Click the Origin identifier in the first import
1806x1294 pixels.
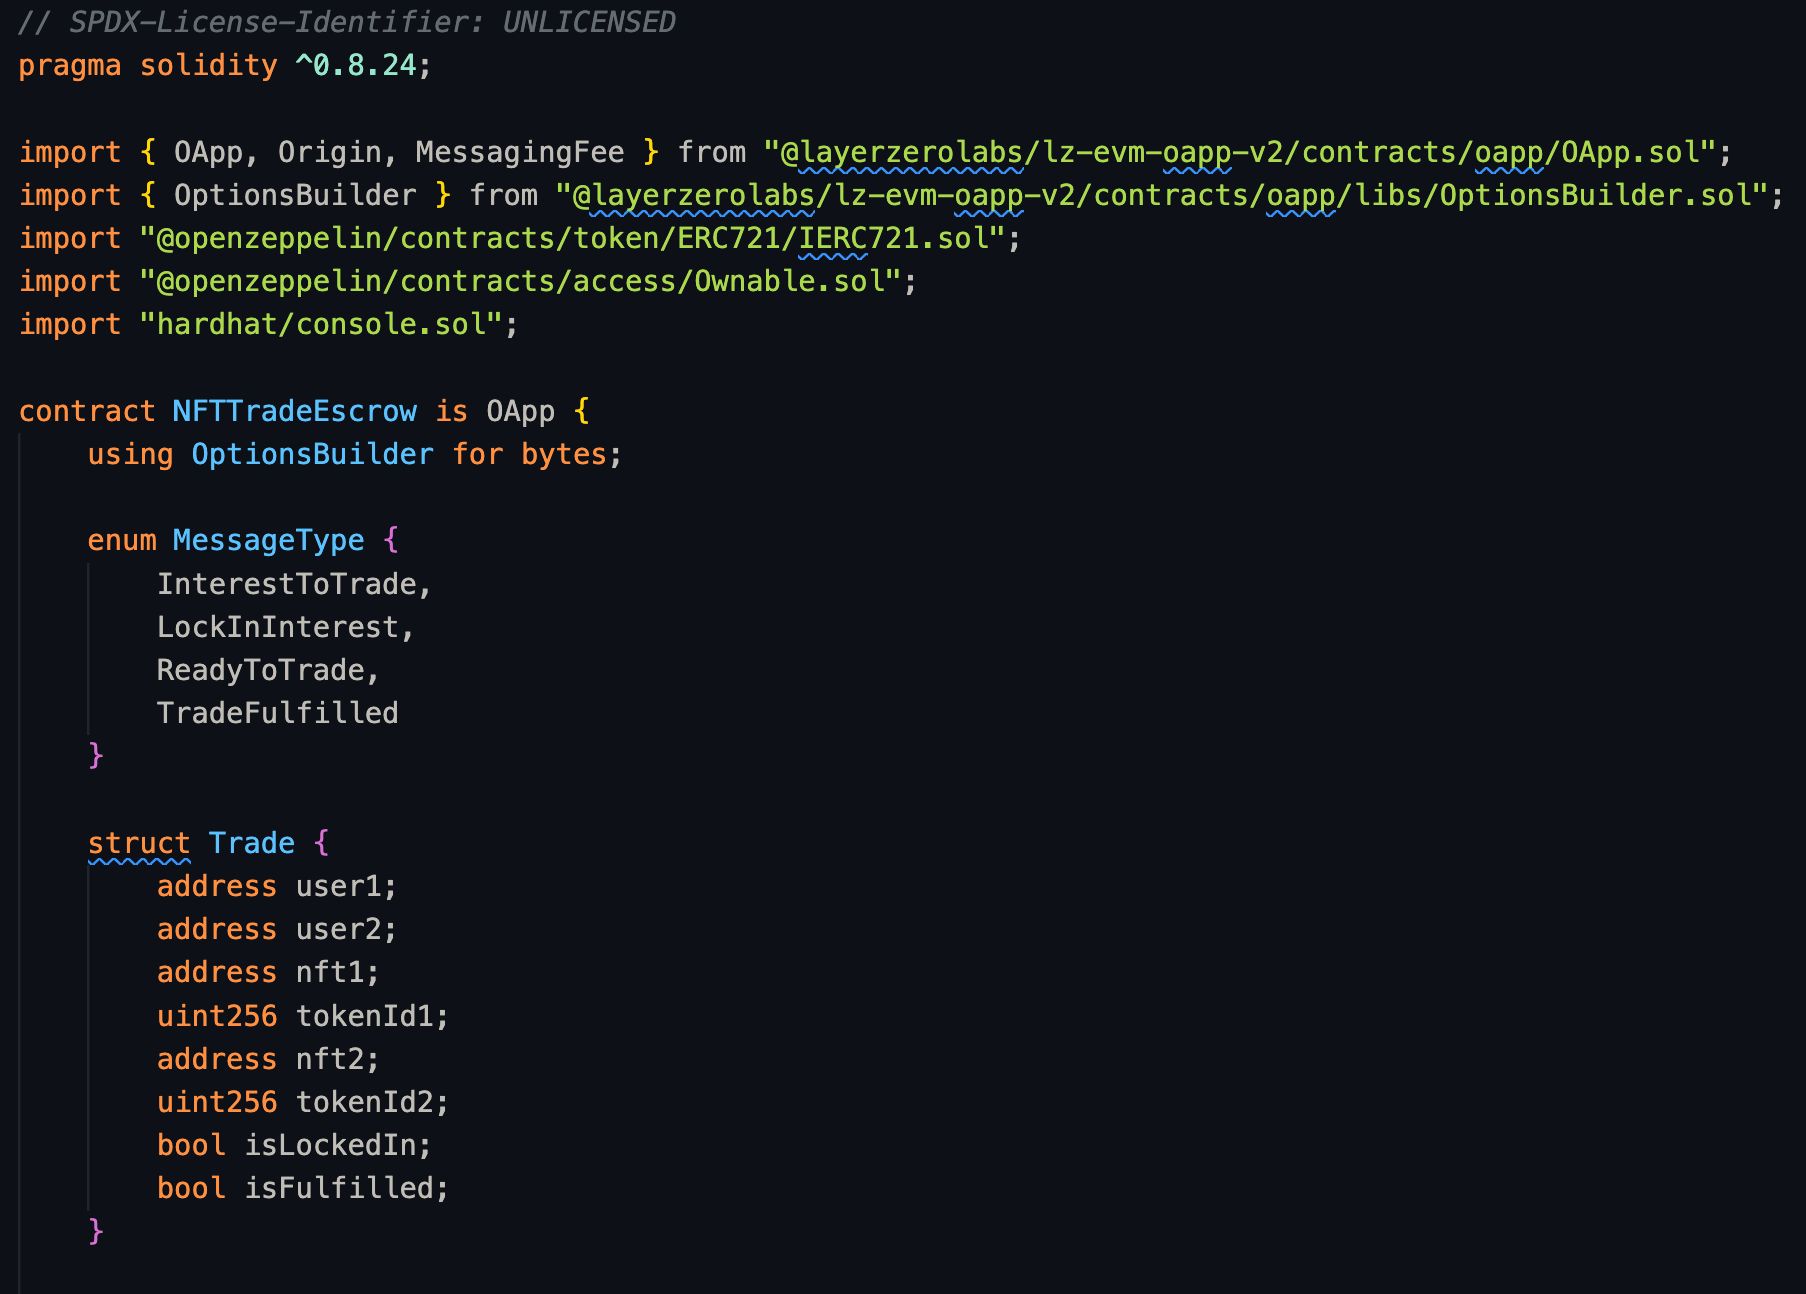point(330,152)
